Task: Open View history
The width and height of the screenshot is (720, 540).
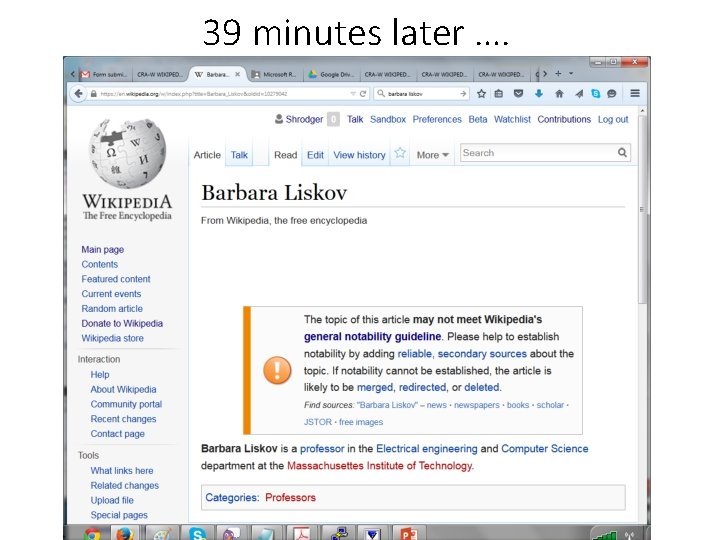Action: (360, 155)
